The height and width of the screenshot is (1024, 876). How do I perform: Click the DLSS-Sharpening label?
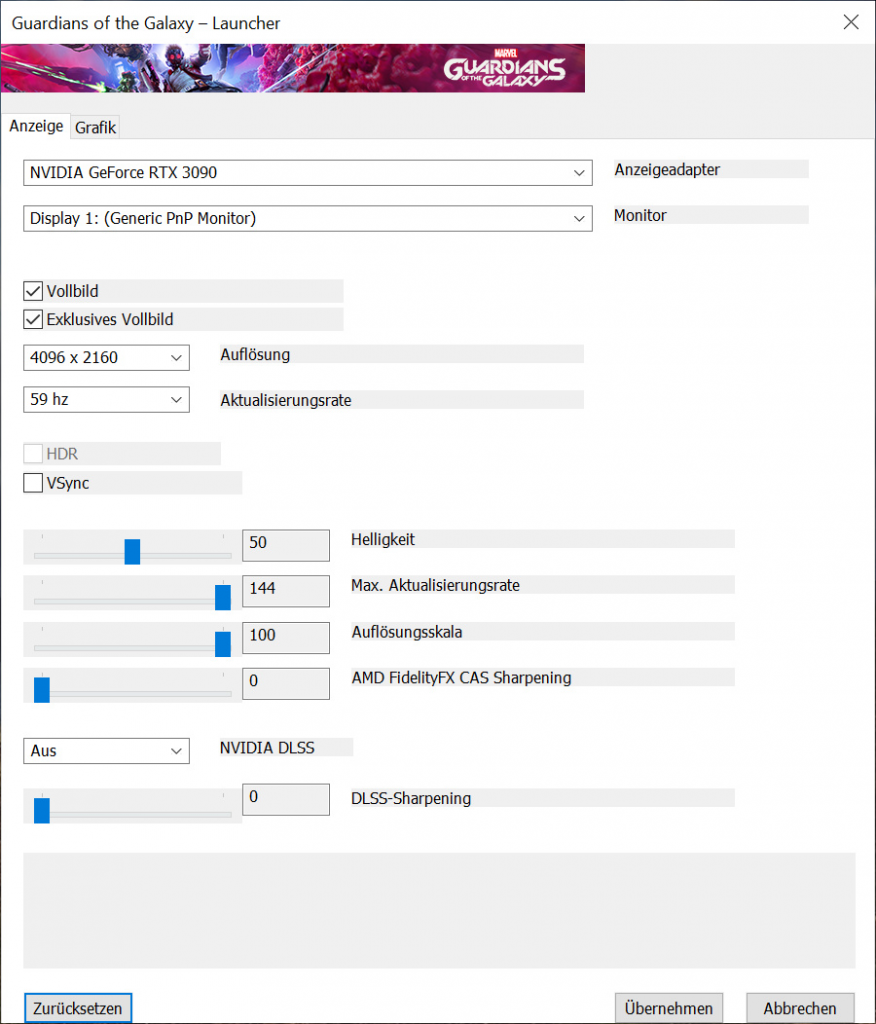click(x=411, y=798)
